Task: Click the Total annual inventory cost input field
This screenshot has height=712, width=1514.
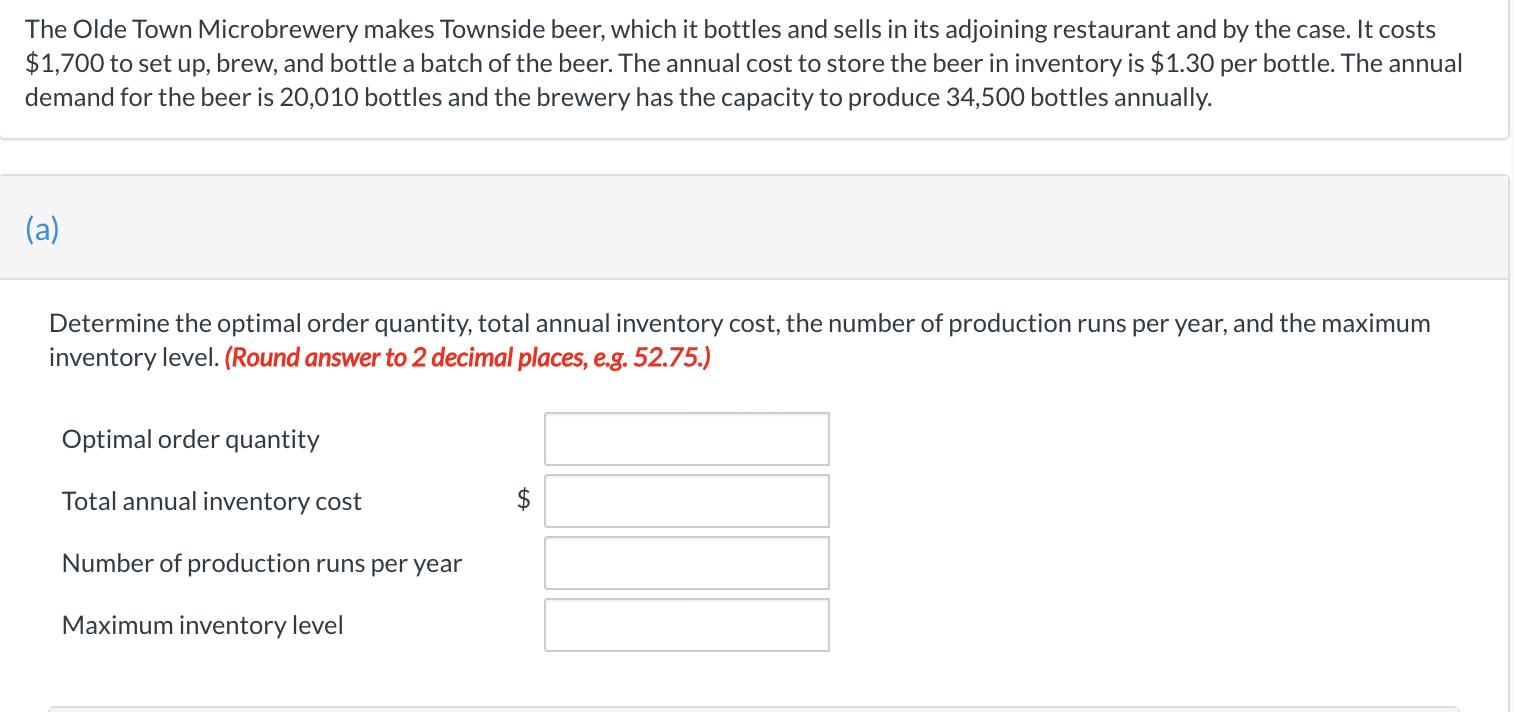Action: (x=686, y=500)
